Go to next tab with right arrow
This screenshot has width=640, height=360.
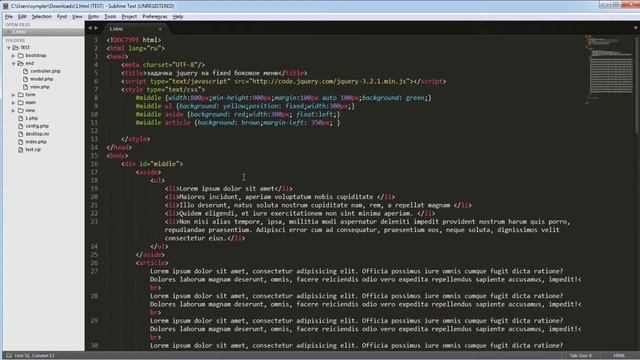[x=96, y=28]
